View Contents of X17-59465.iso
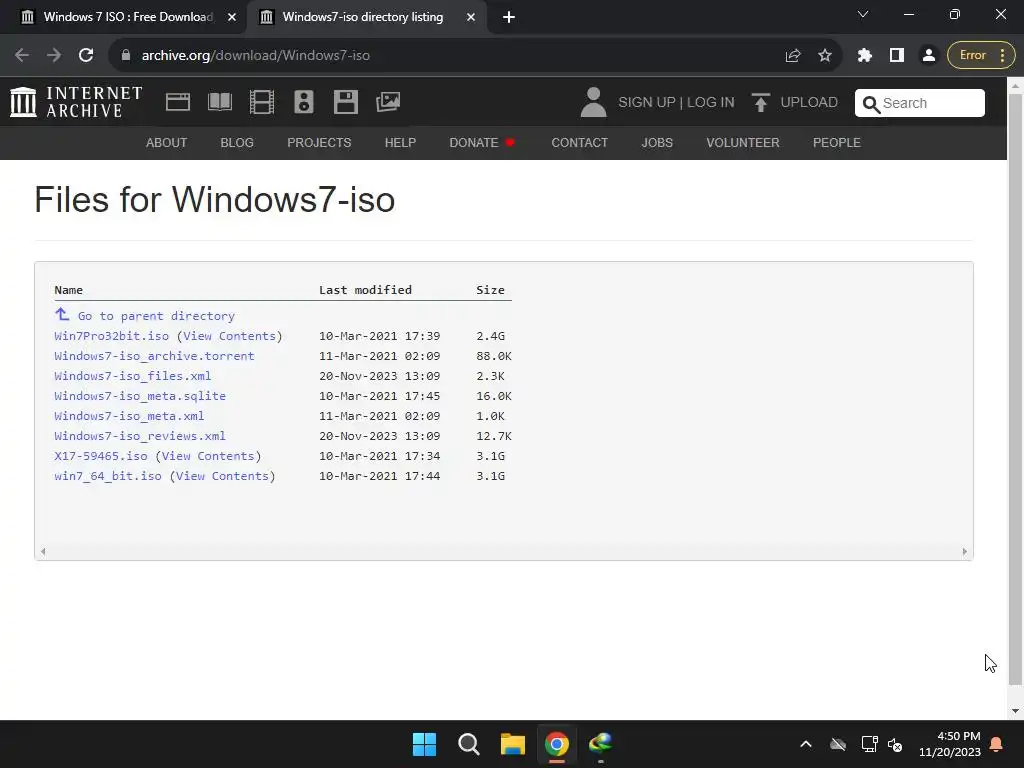Screen dimensions: 1024x768 click(x=208, y=456)
